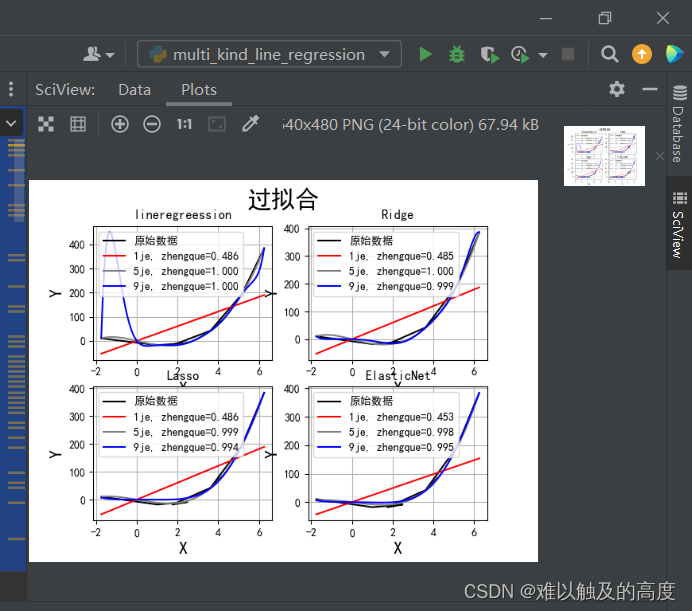Image resolution: width=692 pixels, height=611 pixels.
Task: Open the Database side panel tab
Action: coord(679,124)
